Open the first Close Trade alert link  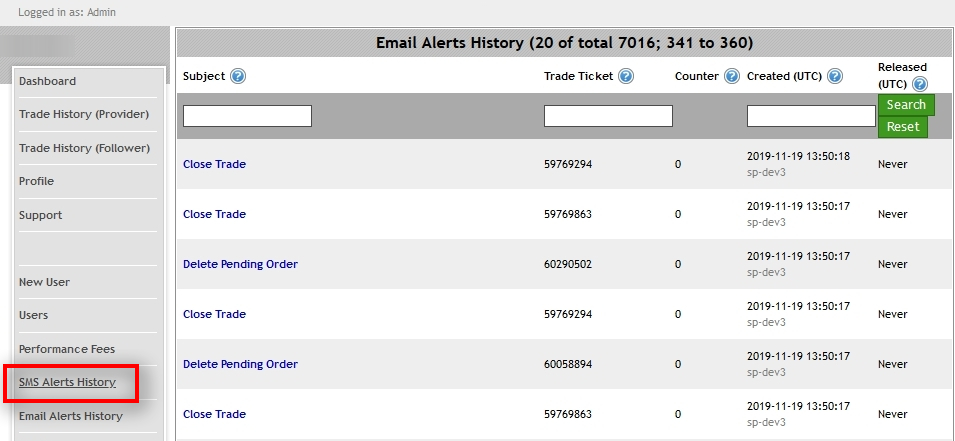(214, 164)
